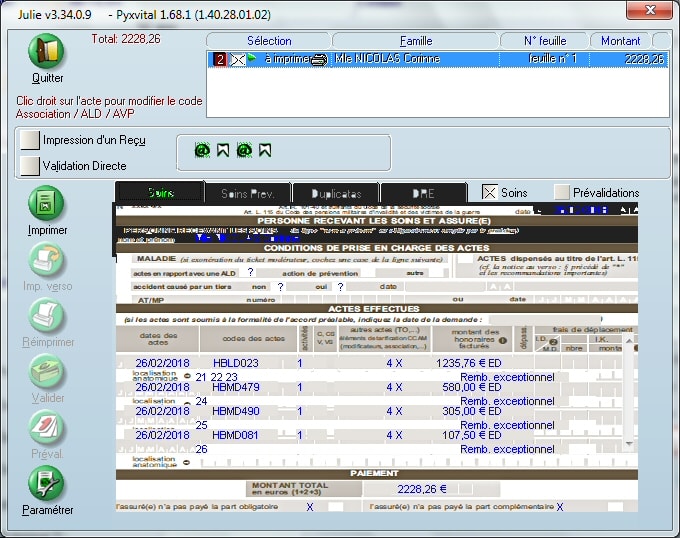The height and width of the screenshot is (538, 680).
Task: Sort by Famille column header
Action: tap(416, 41)
